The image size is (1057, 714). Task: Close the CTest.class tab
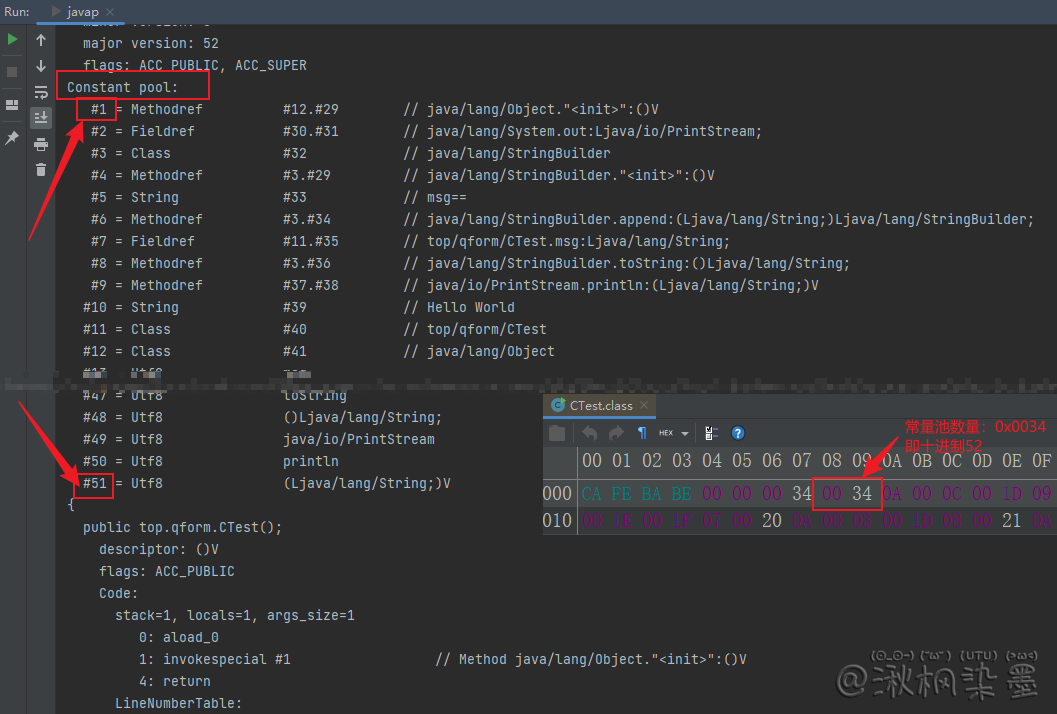point(645,405)
